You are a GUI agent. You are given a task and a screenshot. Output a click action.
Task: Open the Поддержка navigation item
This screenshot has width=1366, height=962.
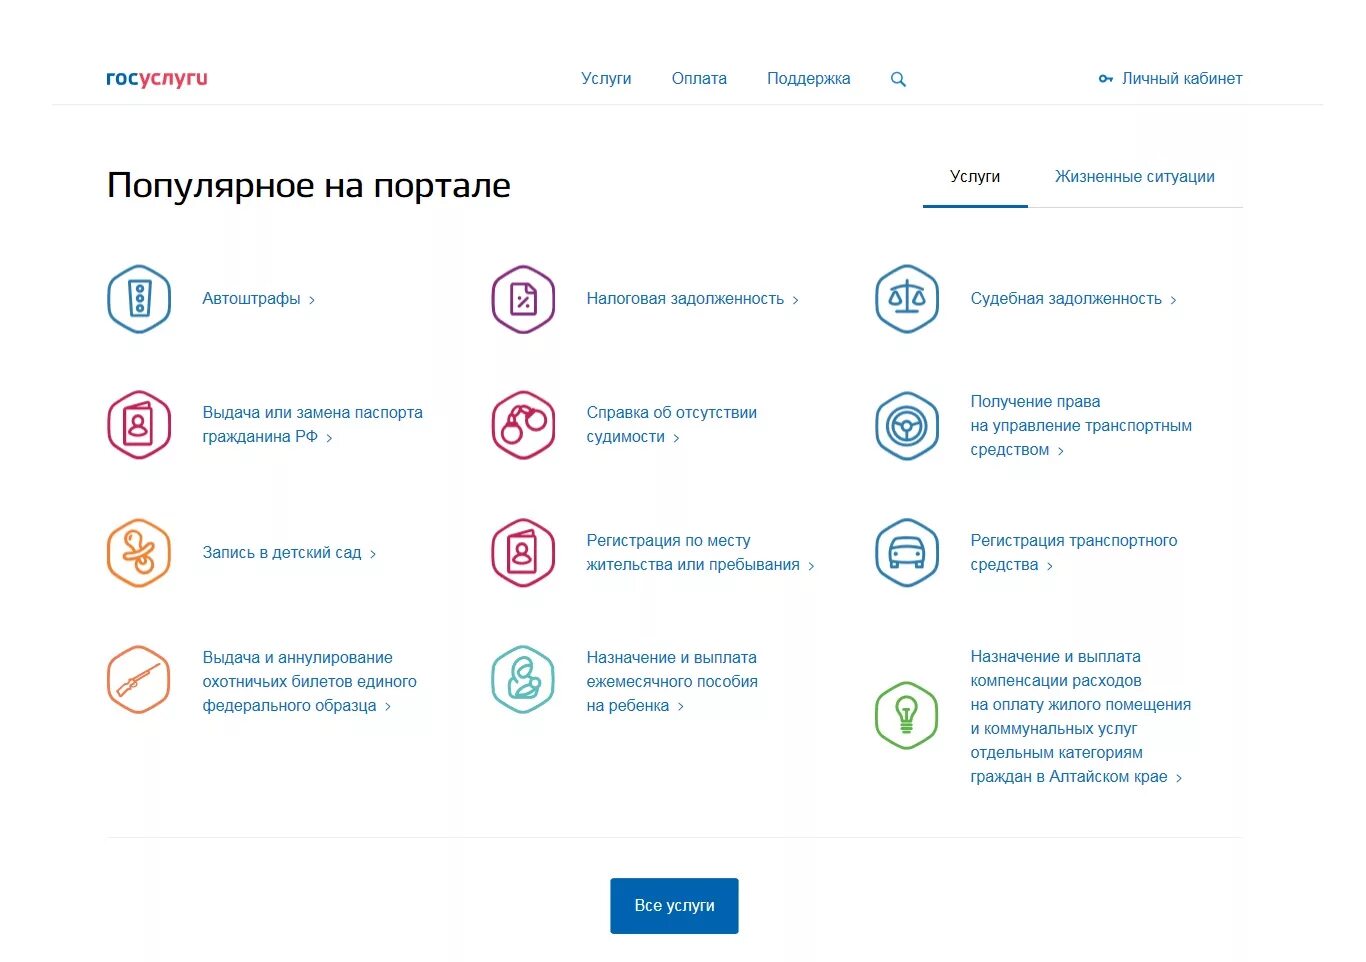(x=809, y=79)
